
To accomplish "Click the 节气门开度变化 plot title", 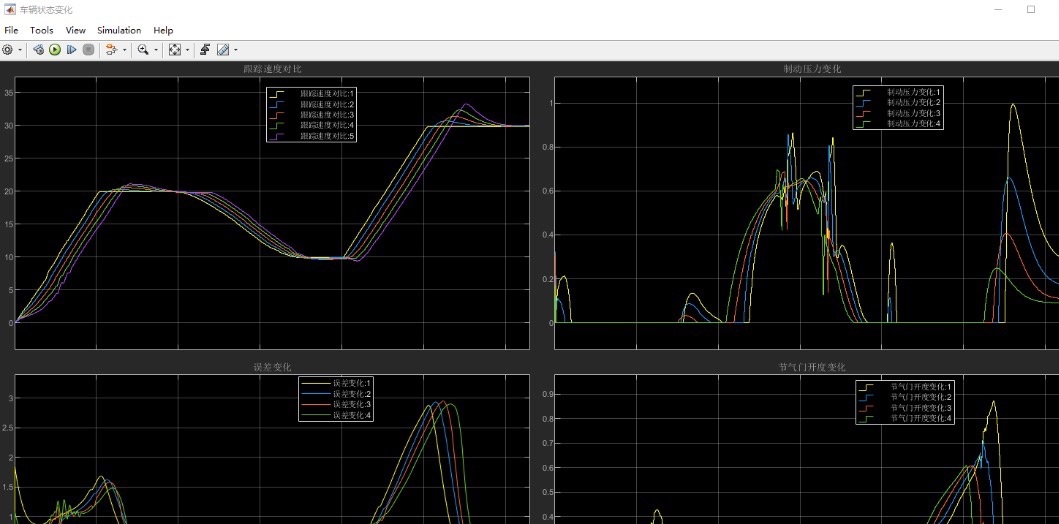I will (x=812, y=367).
